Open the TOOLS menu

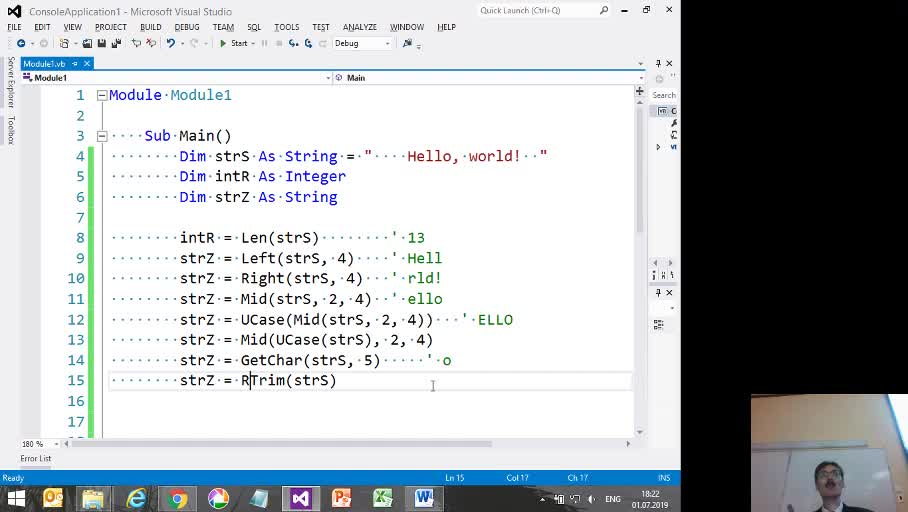point(287,27)
